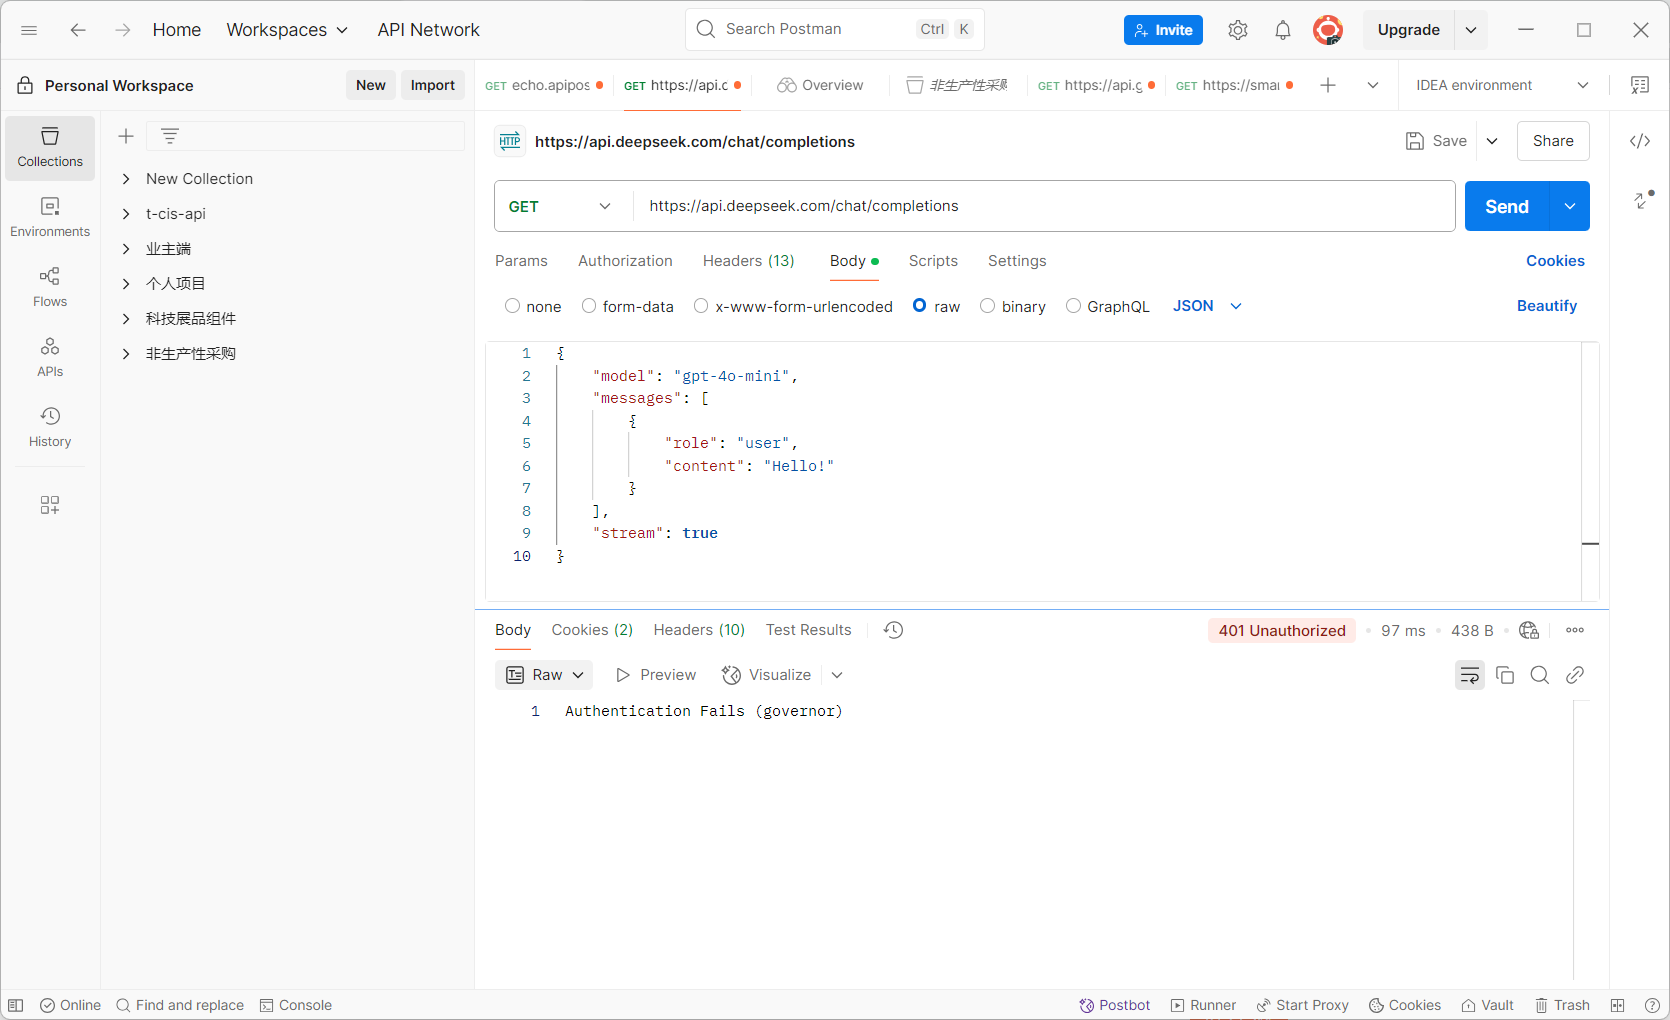This screenshot has width=1670, height=1020.
Task: Open the response Cookies (2) tab
Action: pos(592,630)
